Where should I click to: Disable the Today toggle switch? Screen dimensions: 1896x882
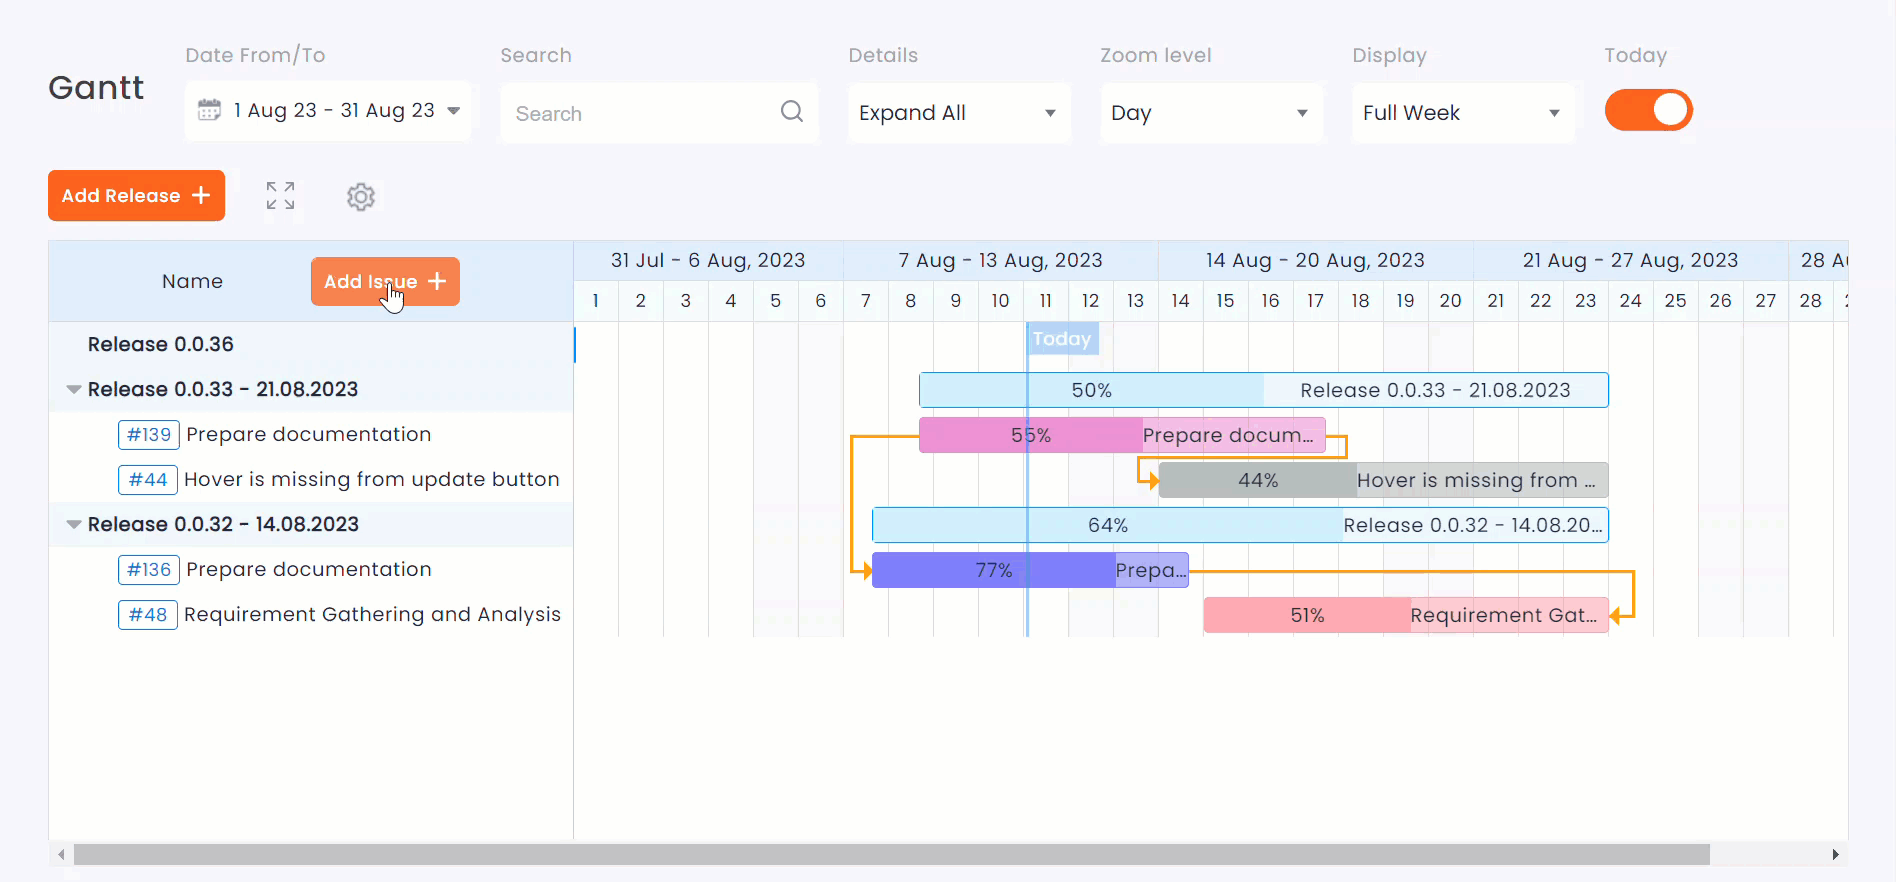[x=1648, y=111]
